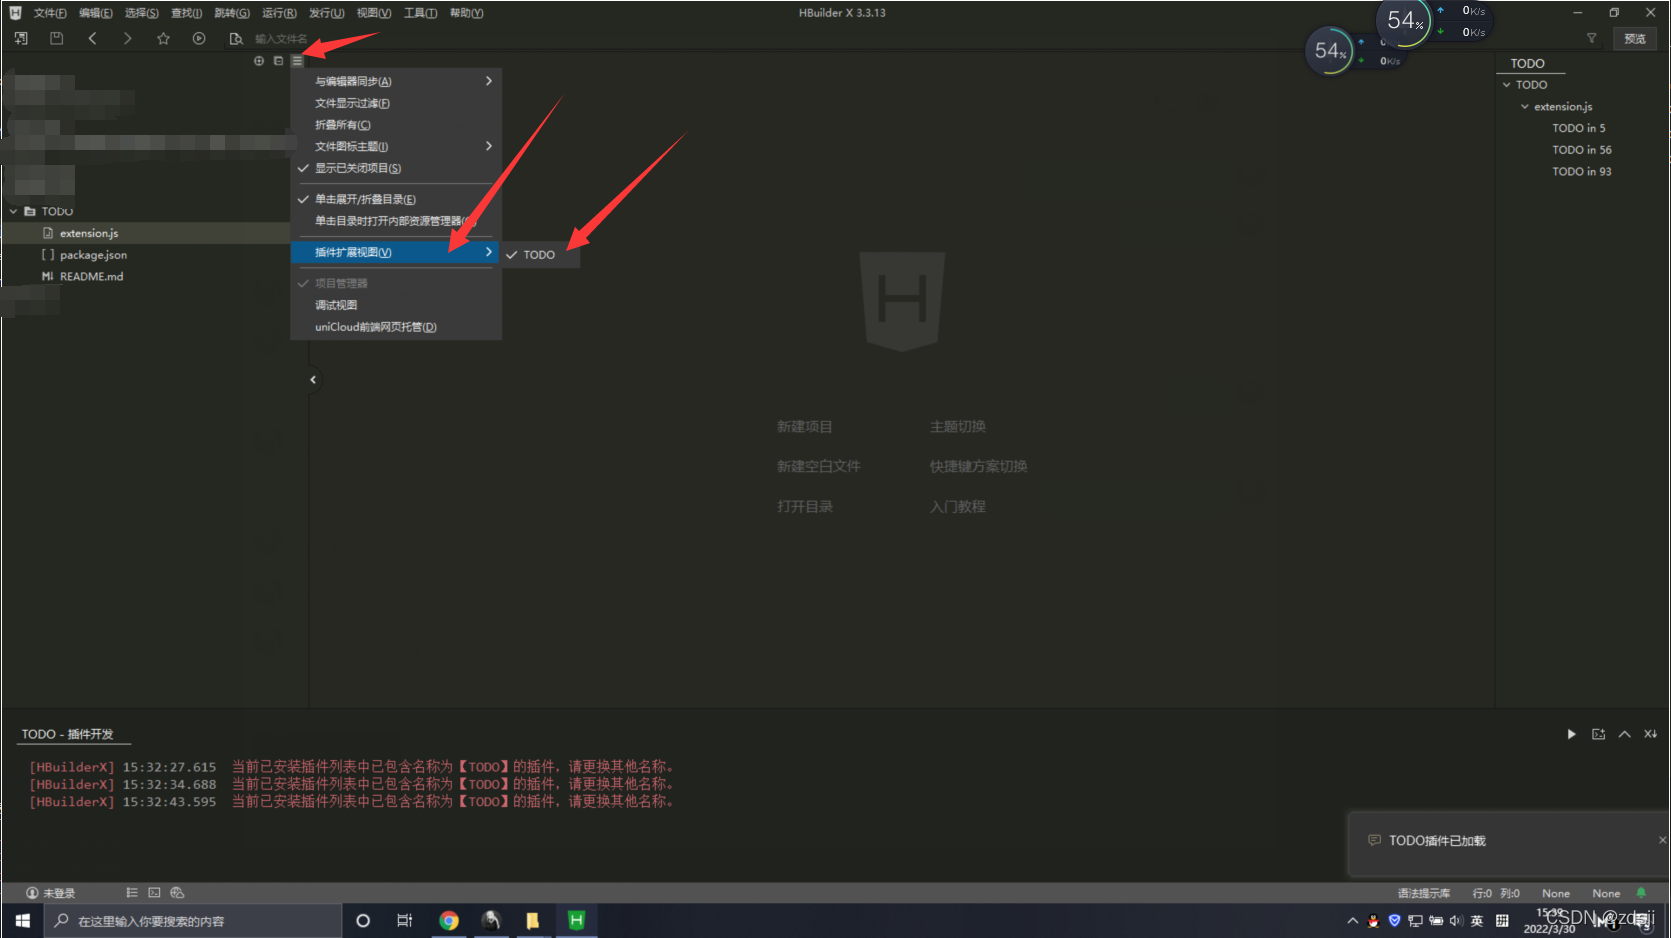
Task: Open 与编辑器同步(A) submenu
Action: pyautogui.click(x=396, y=81)
